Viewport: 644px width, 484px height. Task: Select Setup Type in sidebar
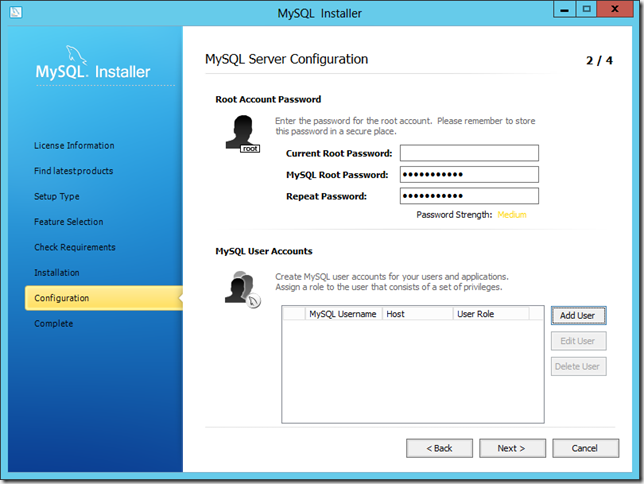tap(57, 197)
